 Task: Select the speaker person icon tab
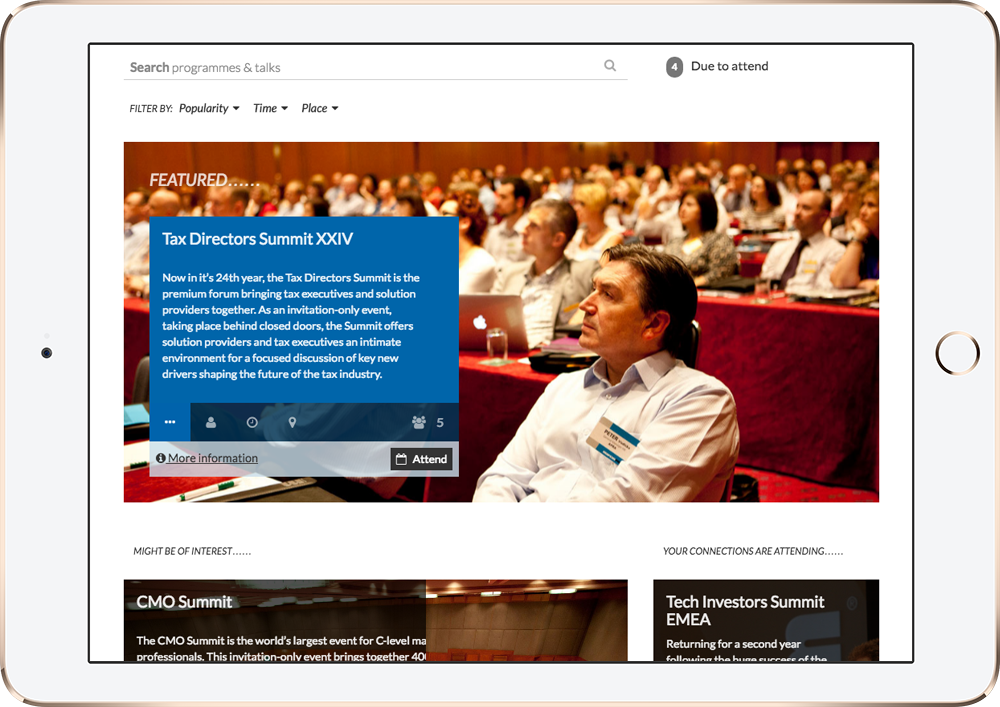tap(211, 423)
